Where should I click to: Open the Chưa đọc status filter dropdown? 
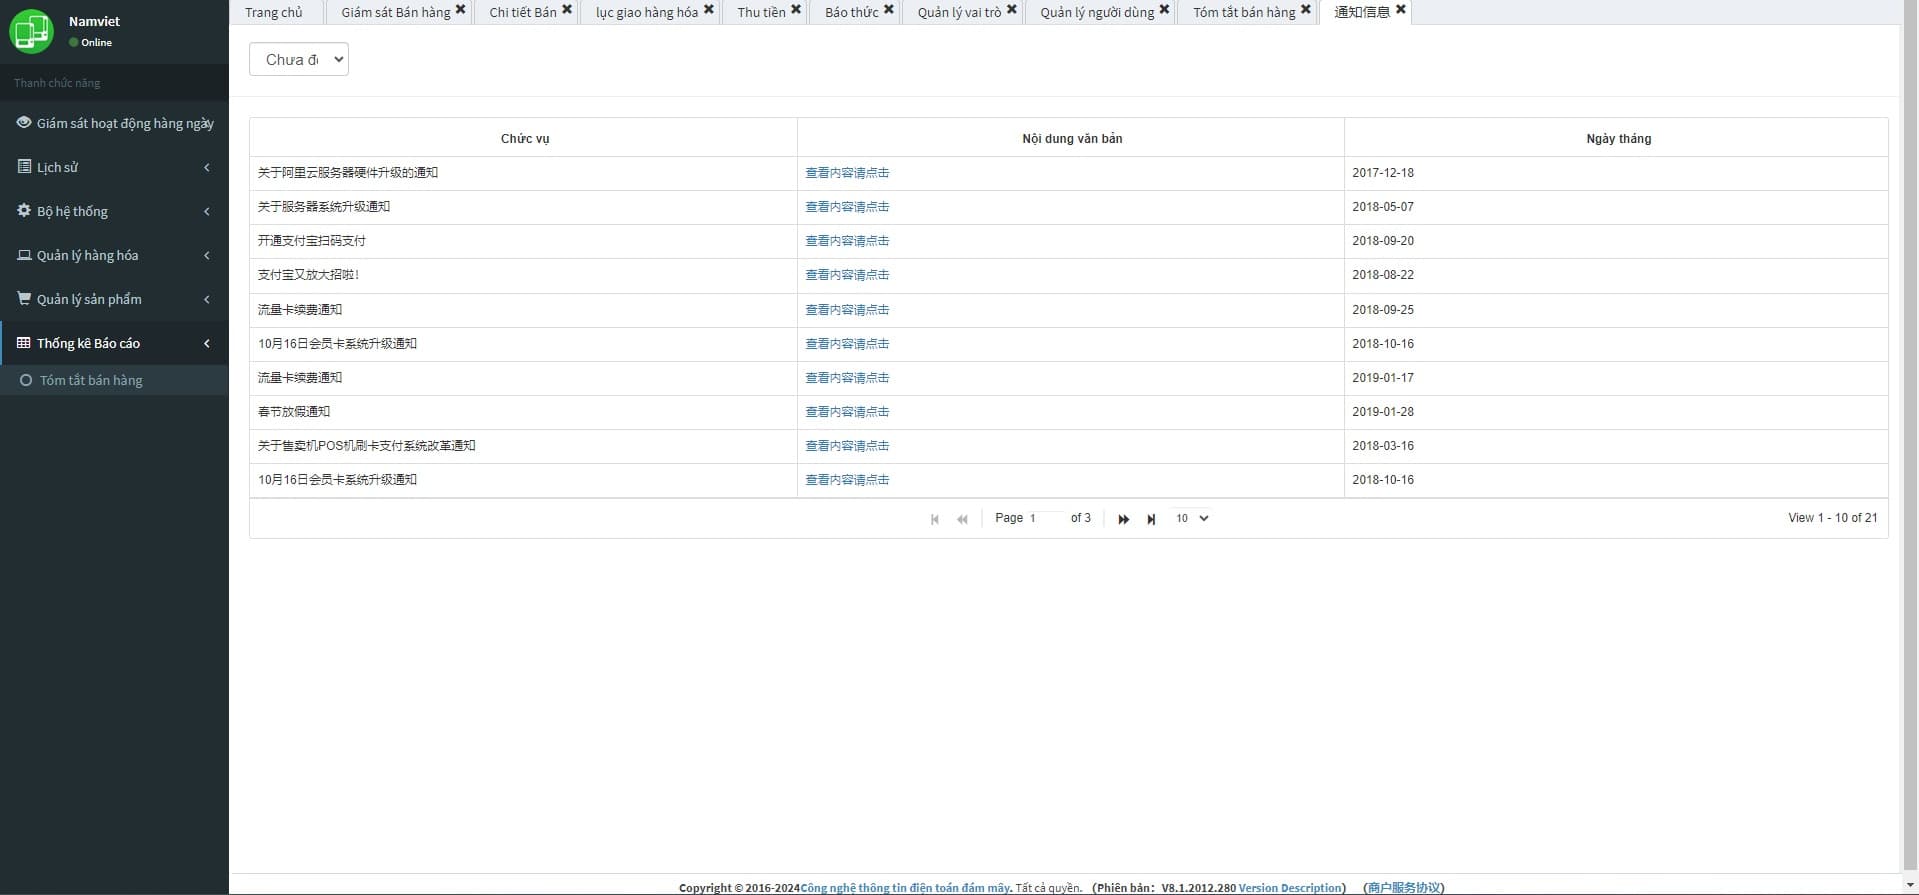pos(298,60)
